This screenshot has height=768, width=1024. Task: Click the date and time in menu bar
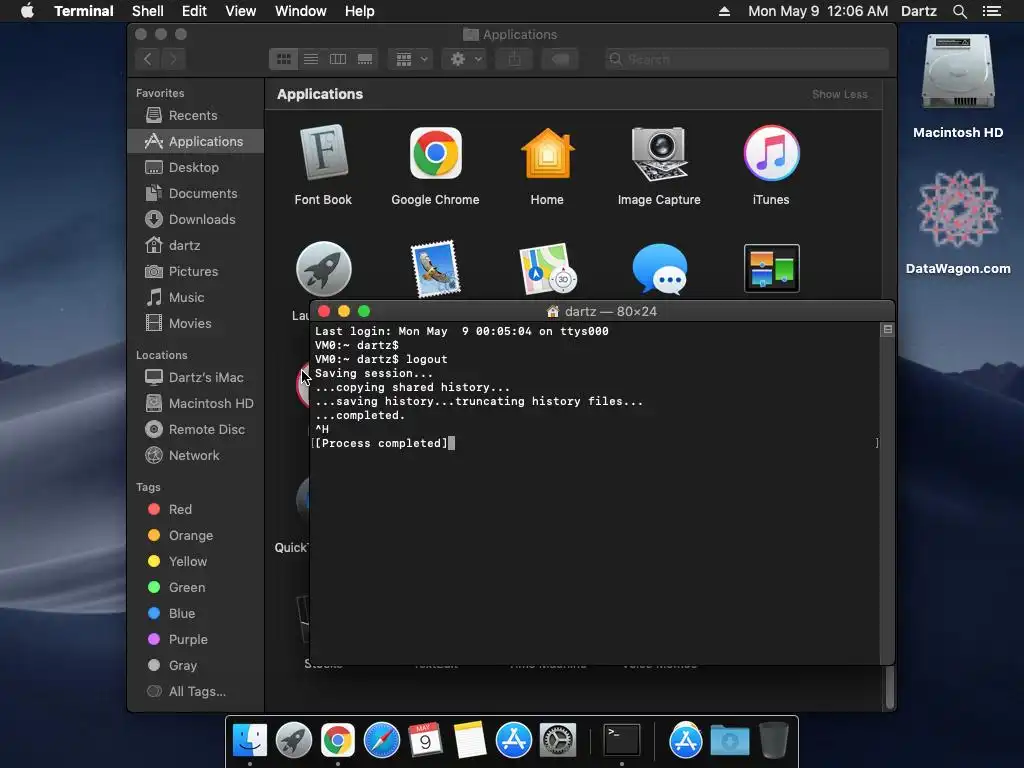tap(818, 11)
